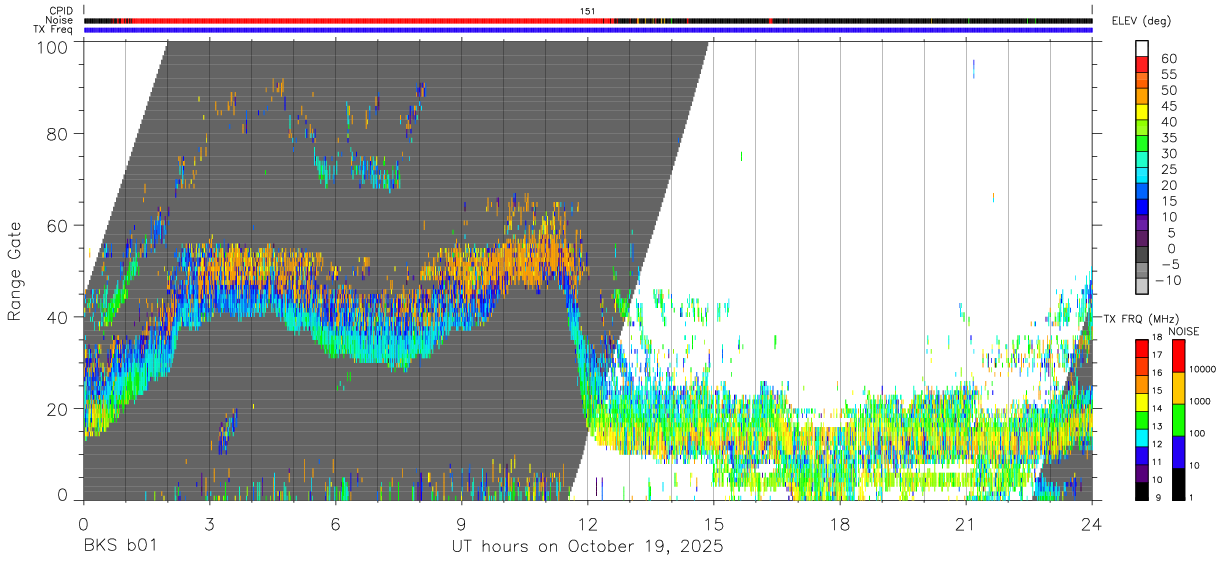
Task: Click the y-axis tick label '100'
Action: [x=50, y=47]
